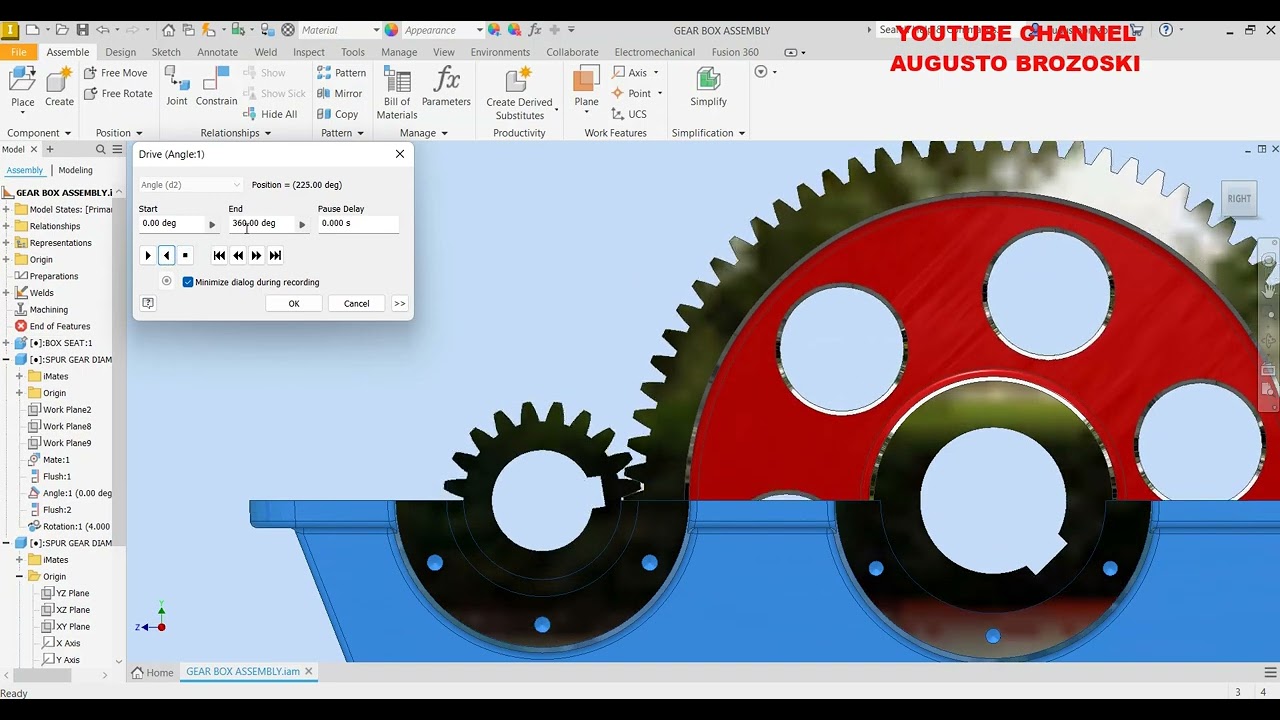
Task: Stop the drive animation
Action: 185,255
